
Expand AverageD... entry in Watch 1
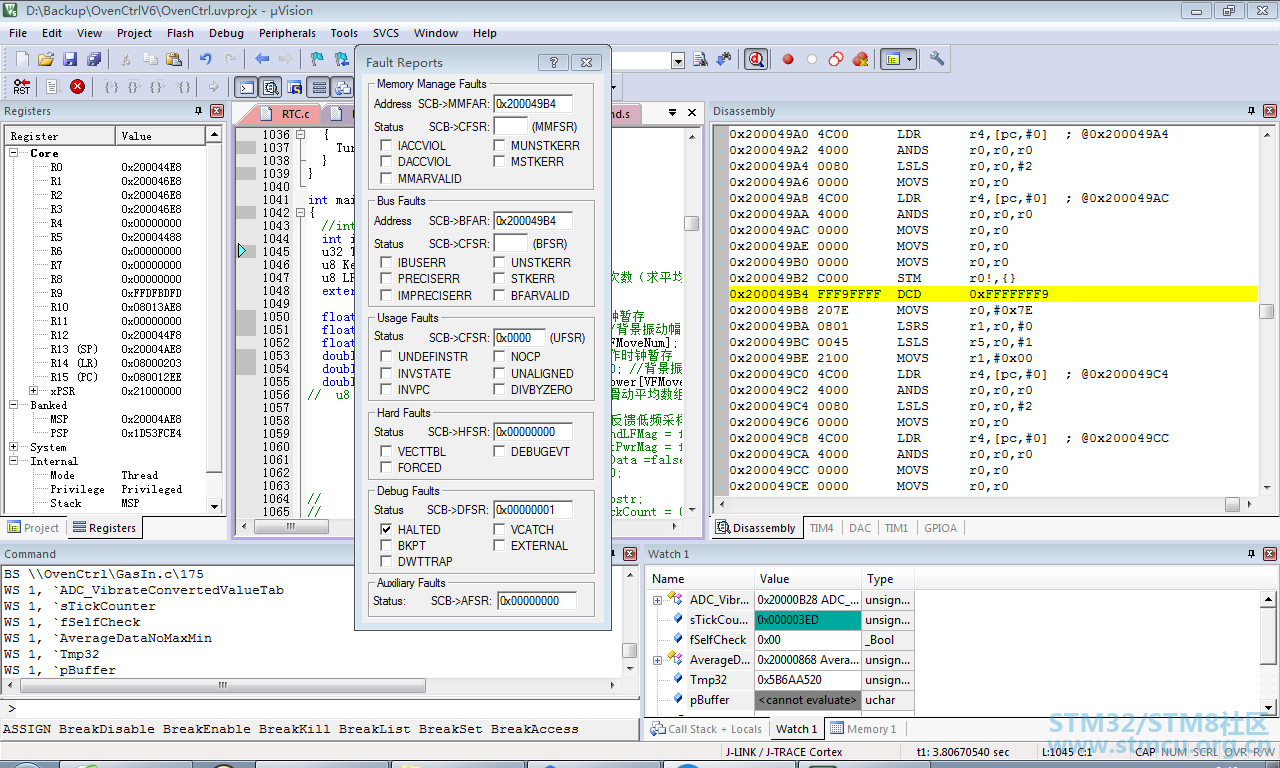click(x=657, y=660)
